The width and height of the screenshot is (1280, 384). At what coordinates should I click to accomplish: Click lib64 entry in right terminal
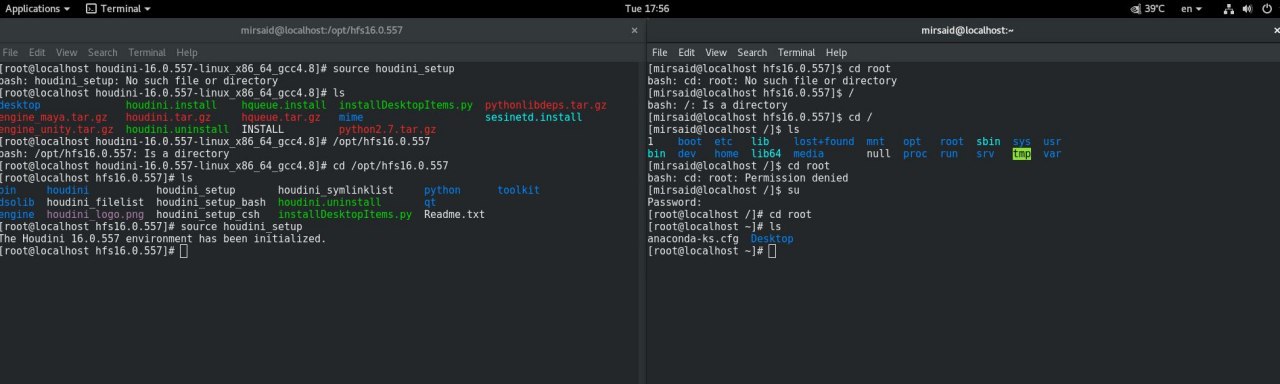point(766,154)
